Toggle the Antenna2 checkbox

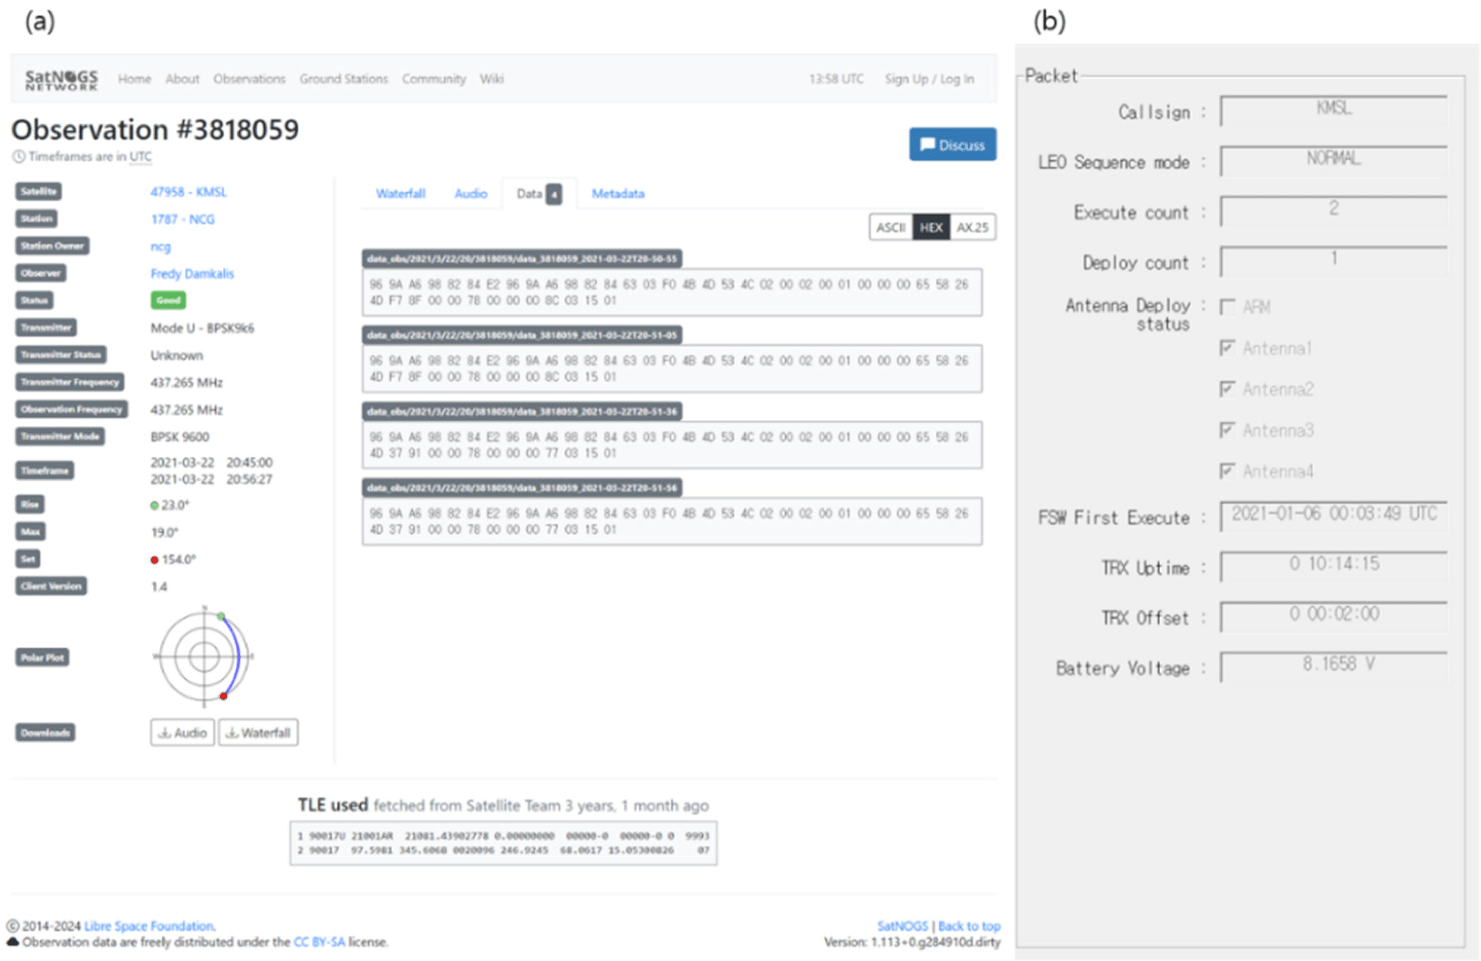pyautogui.click(x=1228, y=389)
